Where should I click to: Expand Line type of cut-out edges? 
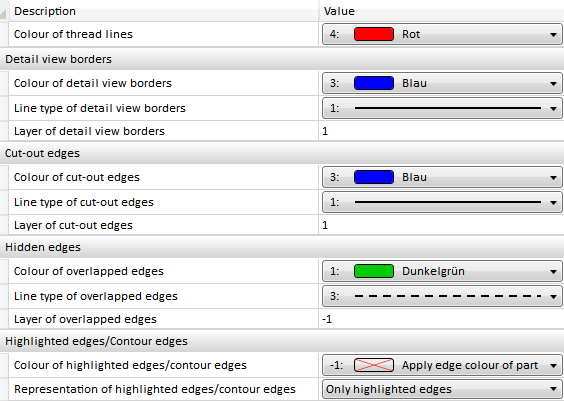click(x=442, y=202)
